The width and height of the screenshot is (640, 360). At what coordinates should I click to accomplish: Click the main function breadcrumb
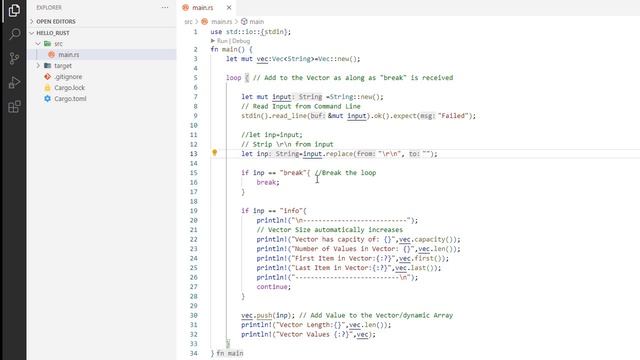256,22
